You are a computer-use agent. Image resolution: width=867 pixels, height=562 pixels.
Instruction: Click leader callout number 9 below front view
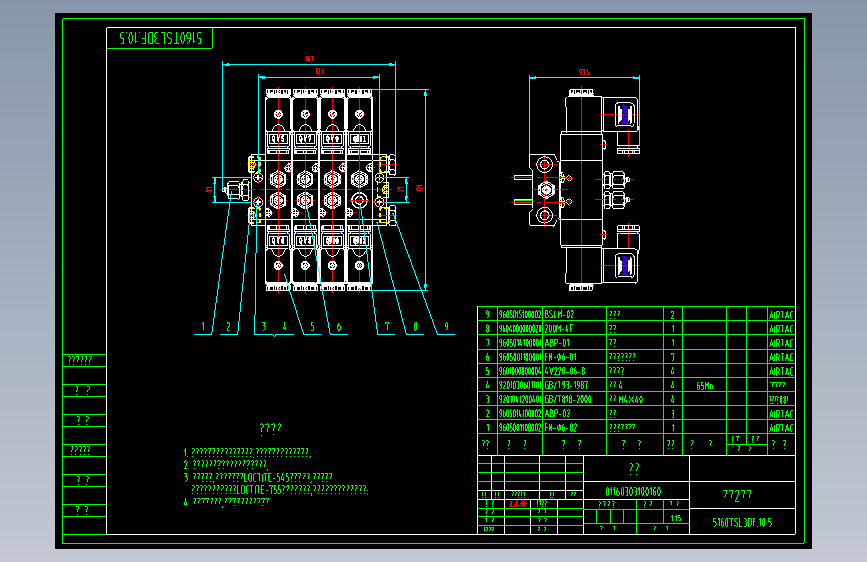click(446, 327)
